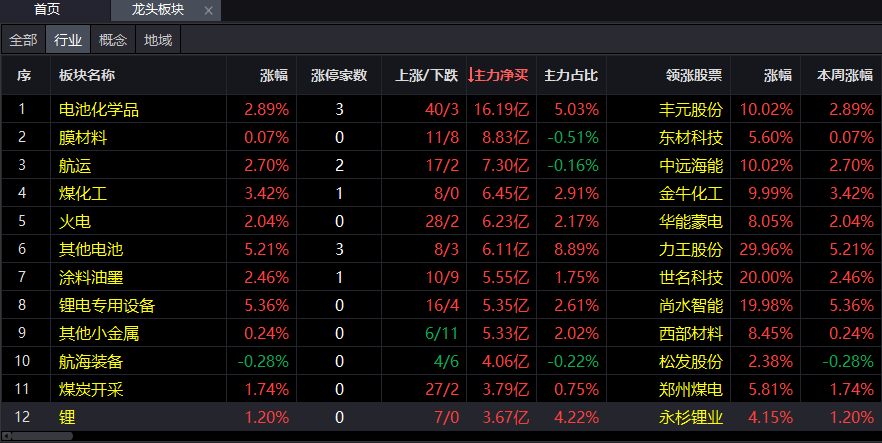This screenshot has width=882, height=443.
Task: Click net buy value 3.67亿
Action: coord(506,417)
